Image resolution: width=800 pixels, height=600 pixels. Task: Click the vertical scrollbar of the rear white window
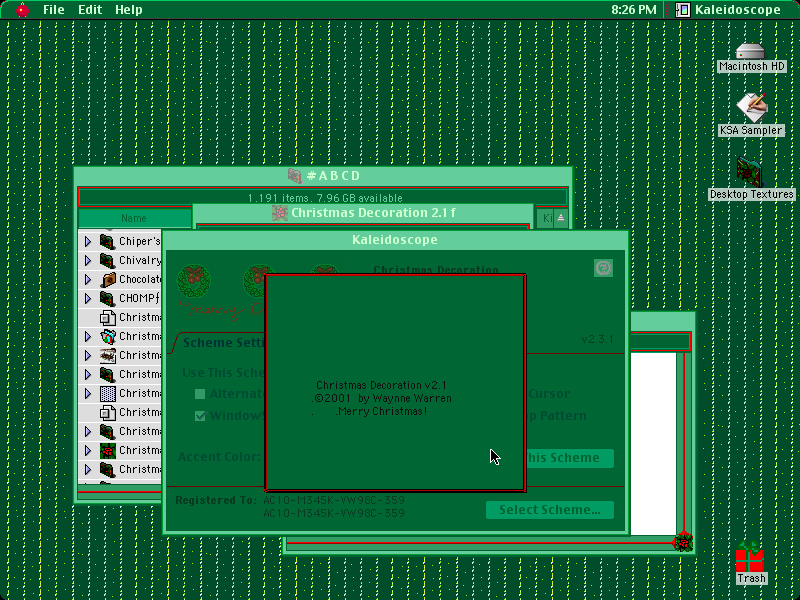(684, 443)
